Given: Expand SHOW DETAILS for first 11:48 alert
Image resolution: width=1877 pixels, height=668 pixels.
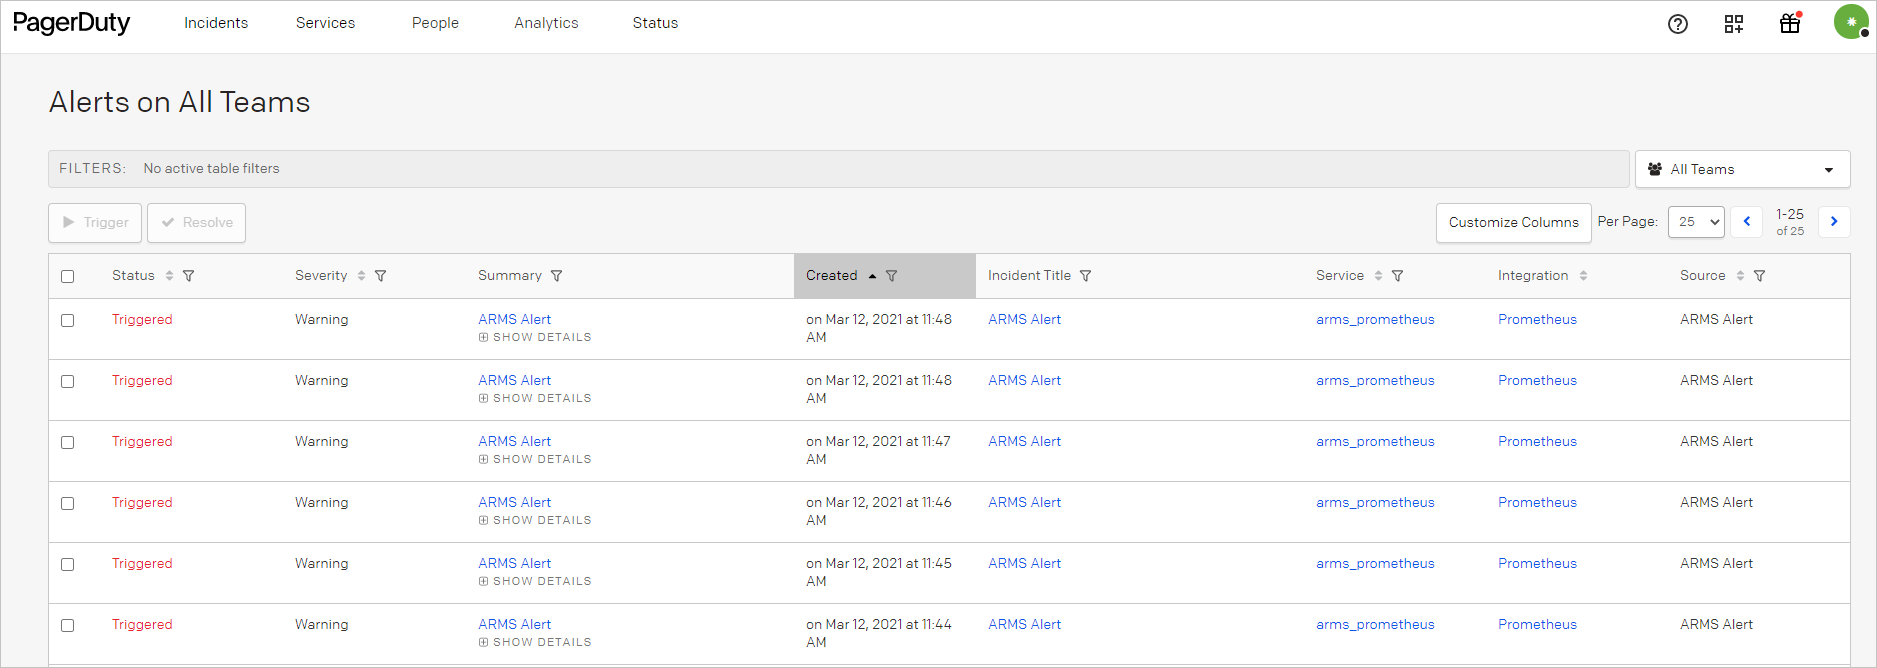Looking at the screenshot, I should click(x=535, y=338).
